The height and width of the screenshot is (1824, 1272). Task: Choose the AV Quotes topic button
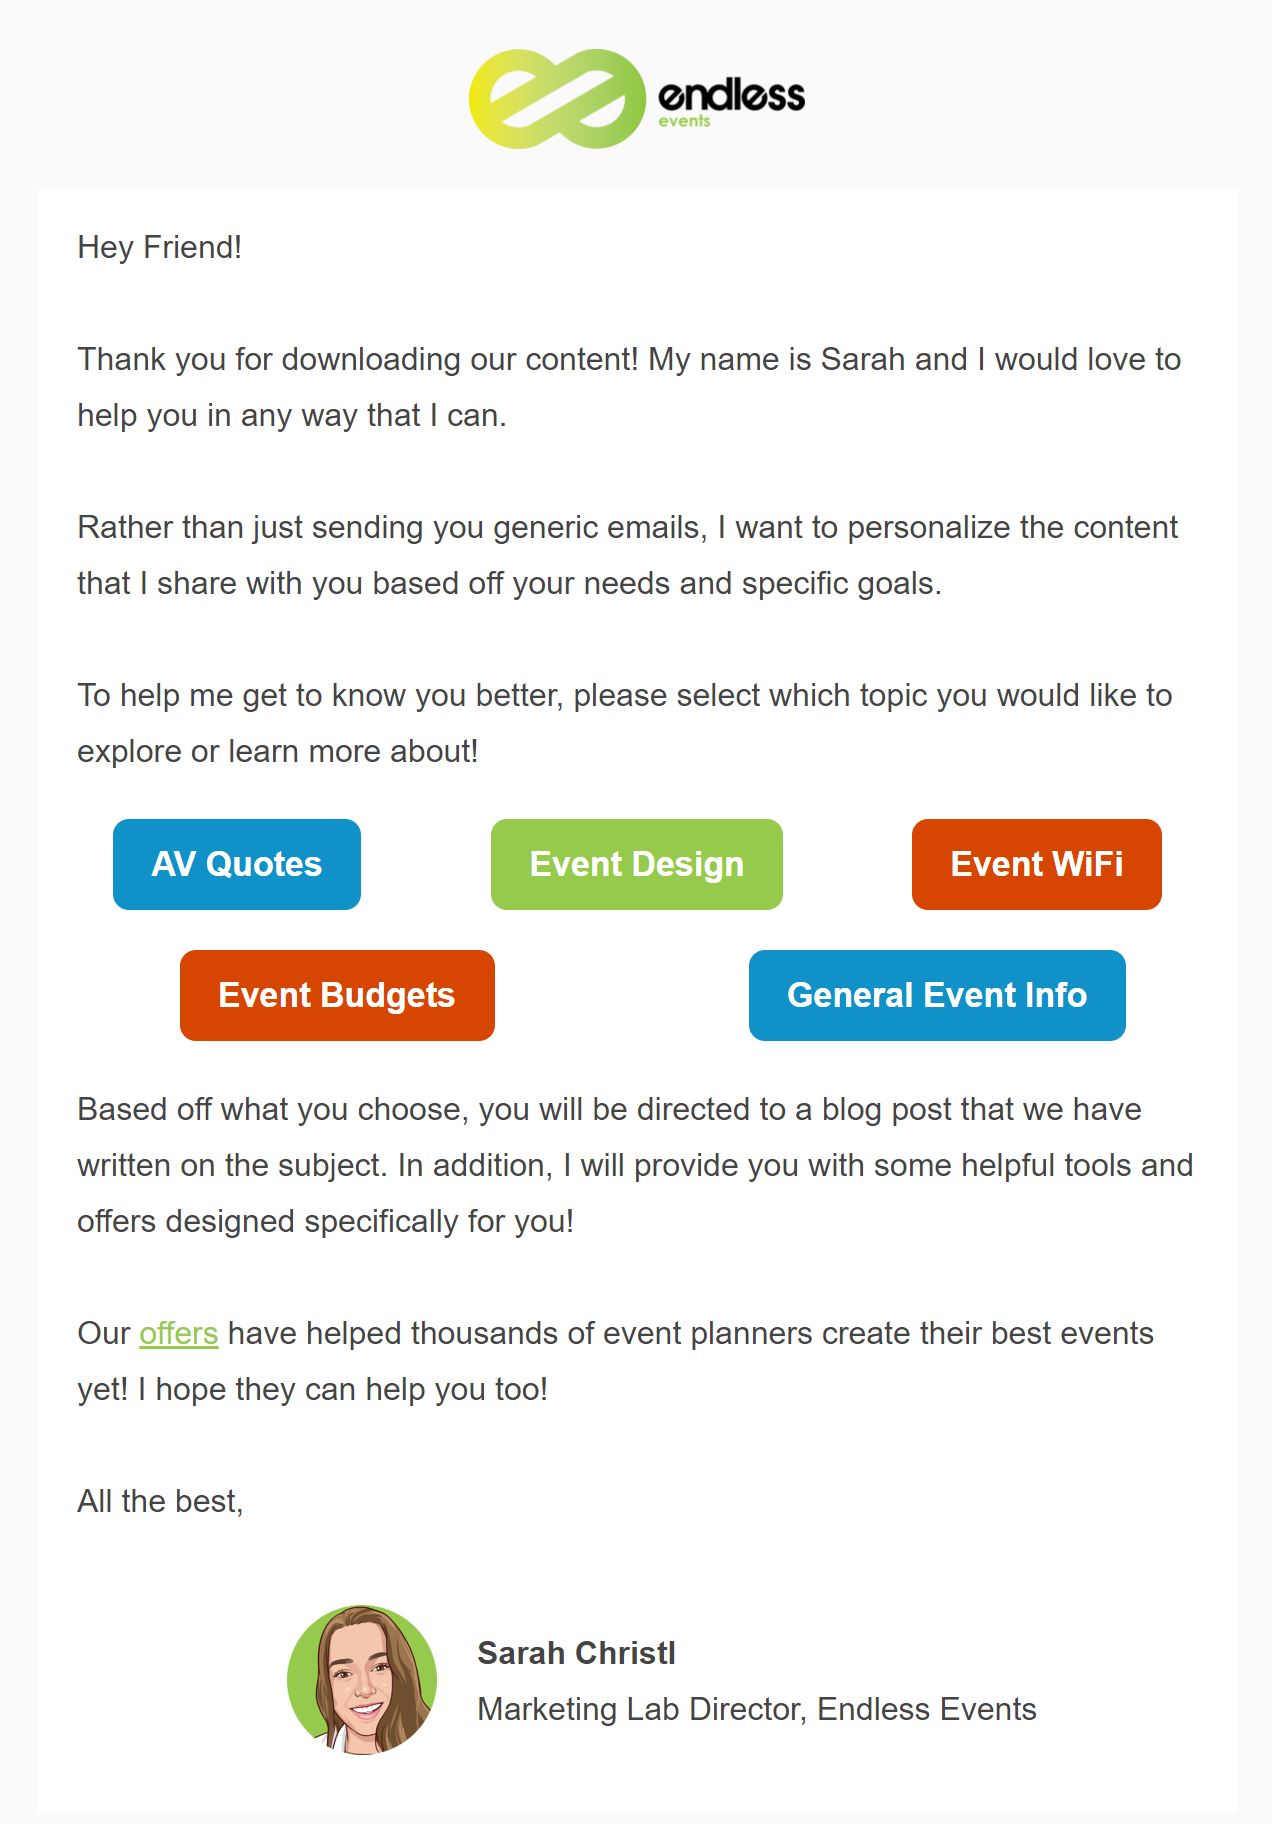coord(237,864)
